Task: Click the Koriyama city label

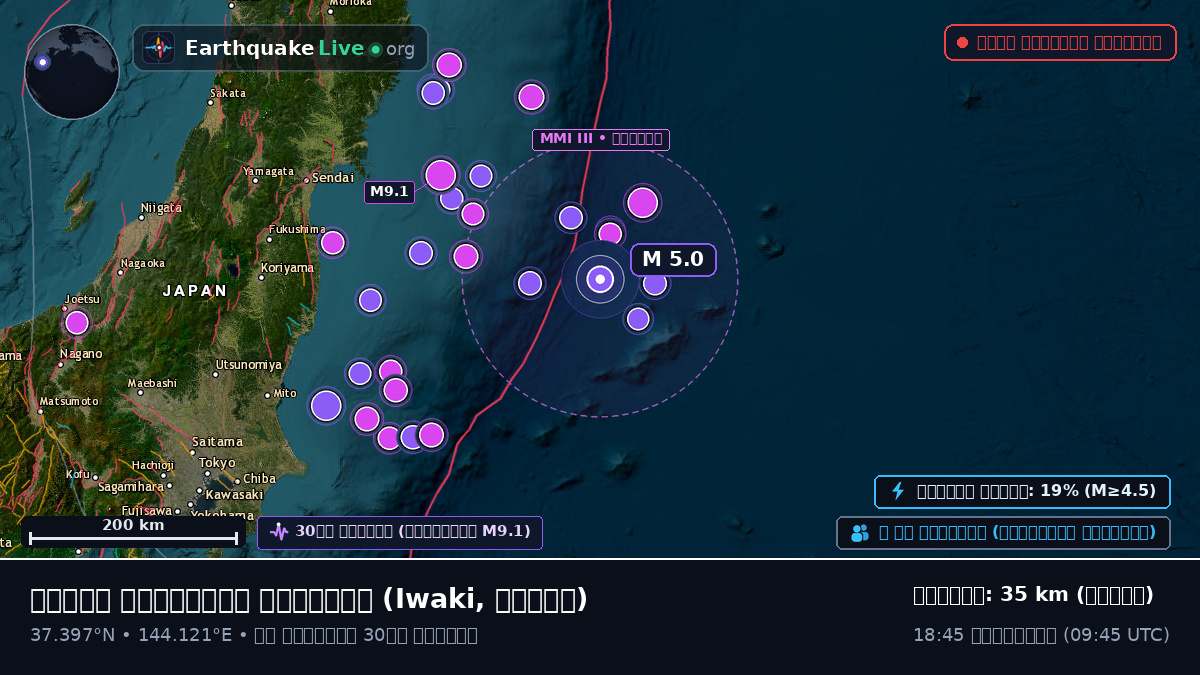Action: tap(287, 268)
